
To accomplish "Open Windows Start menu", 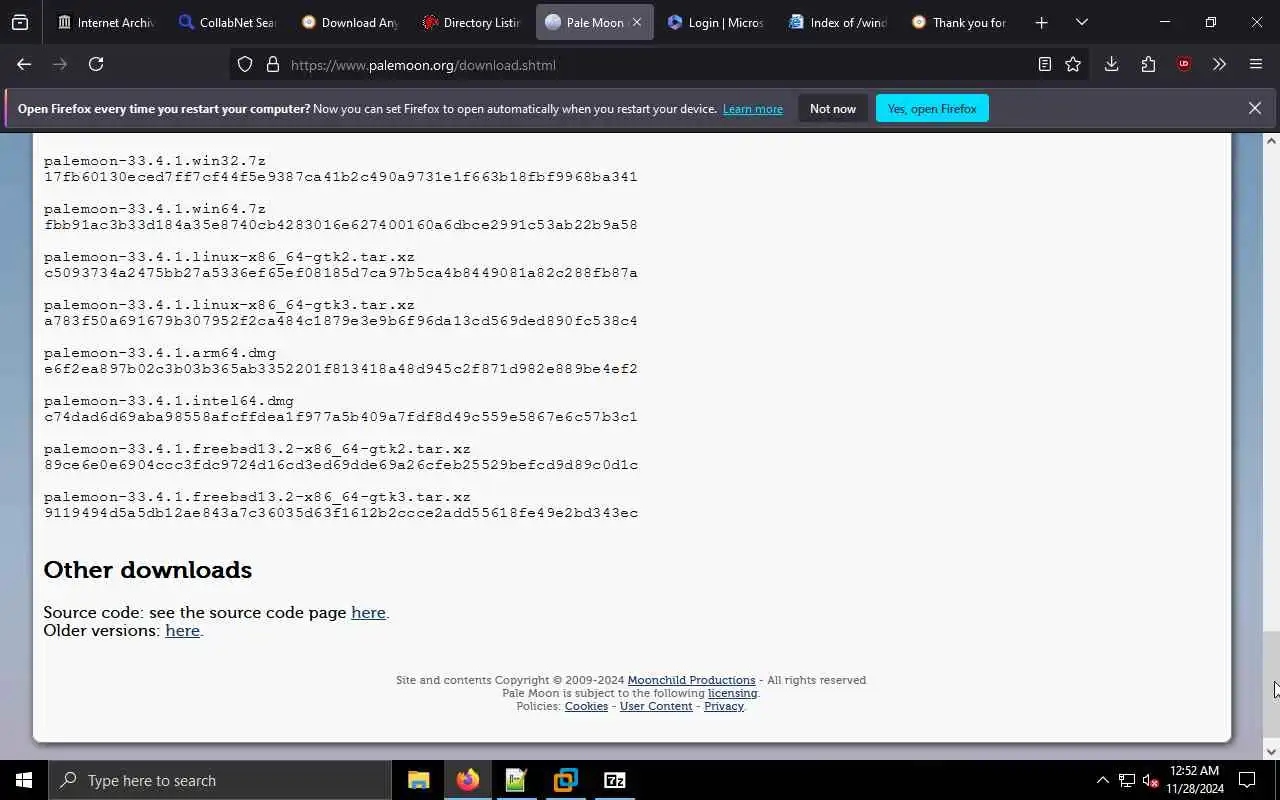I will point(24,780).
